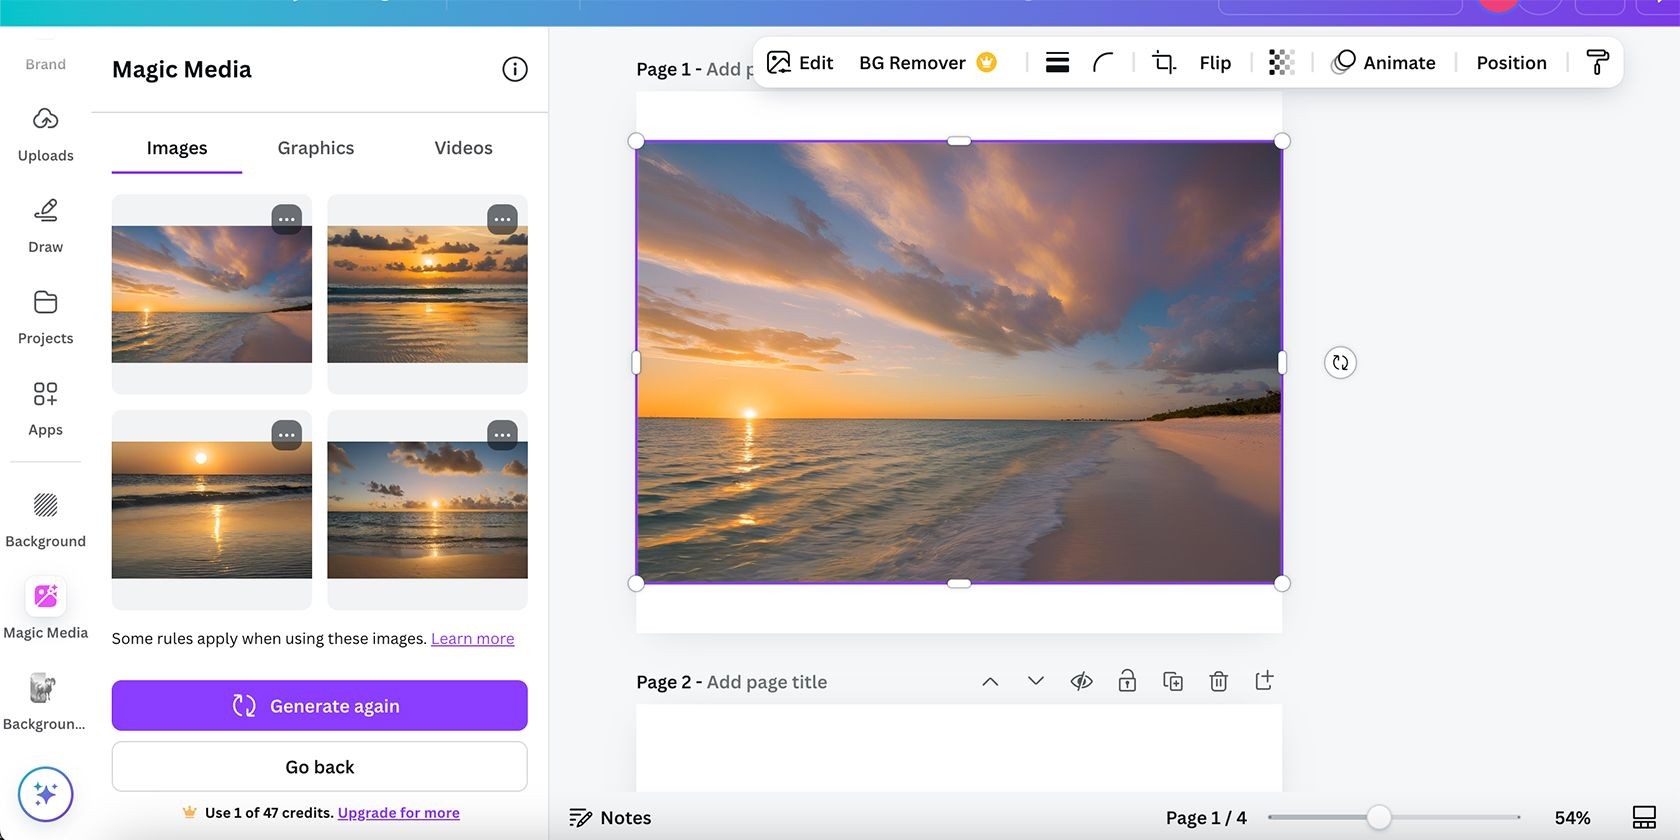Click Page 2 Add page title field
Image resolution: width=1680 pixels, height=840 pixels.
coord(766,682)
